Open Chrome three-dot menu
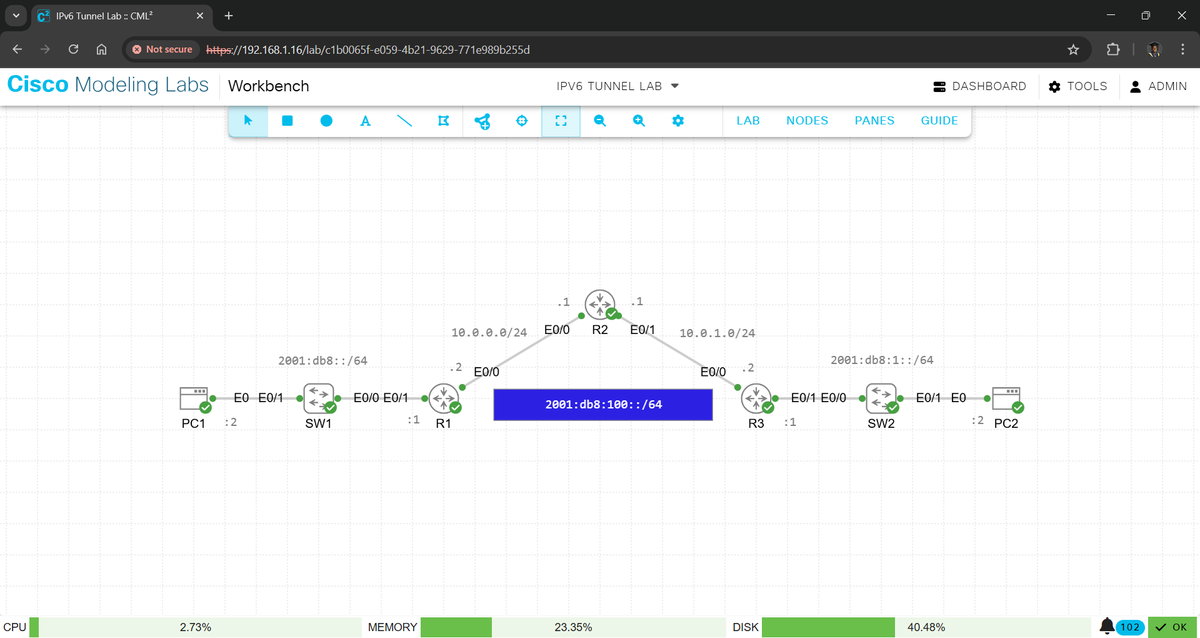 pyautogui.click(x=1181, y=49)
